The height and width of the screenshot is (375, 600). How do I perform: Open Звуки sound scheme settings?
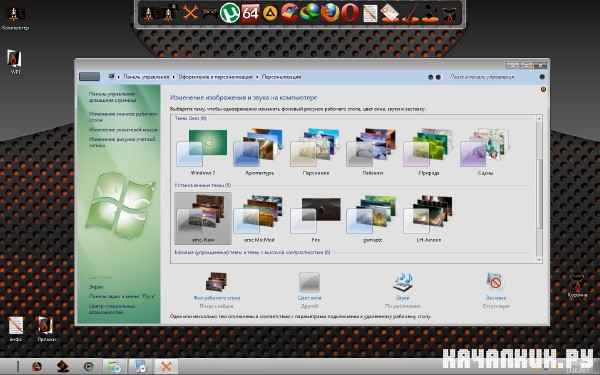(x=403, y=290)
